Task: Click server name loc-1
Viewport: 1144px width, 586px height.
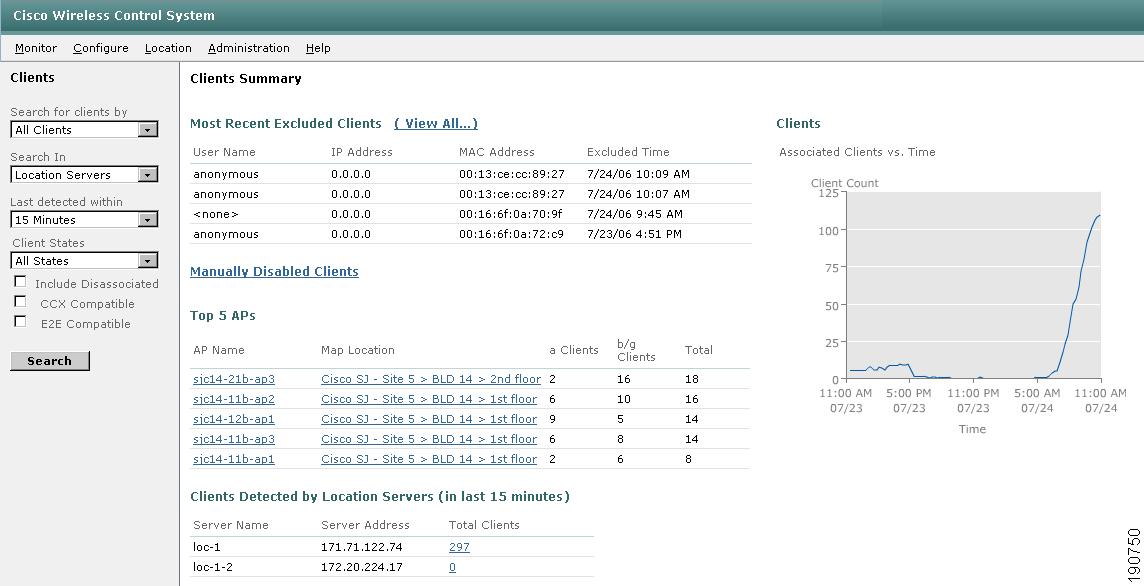Action: click(x=206, y=547)
